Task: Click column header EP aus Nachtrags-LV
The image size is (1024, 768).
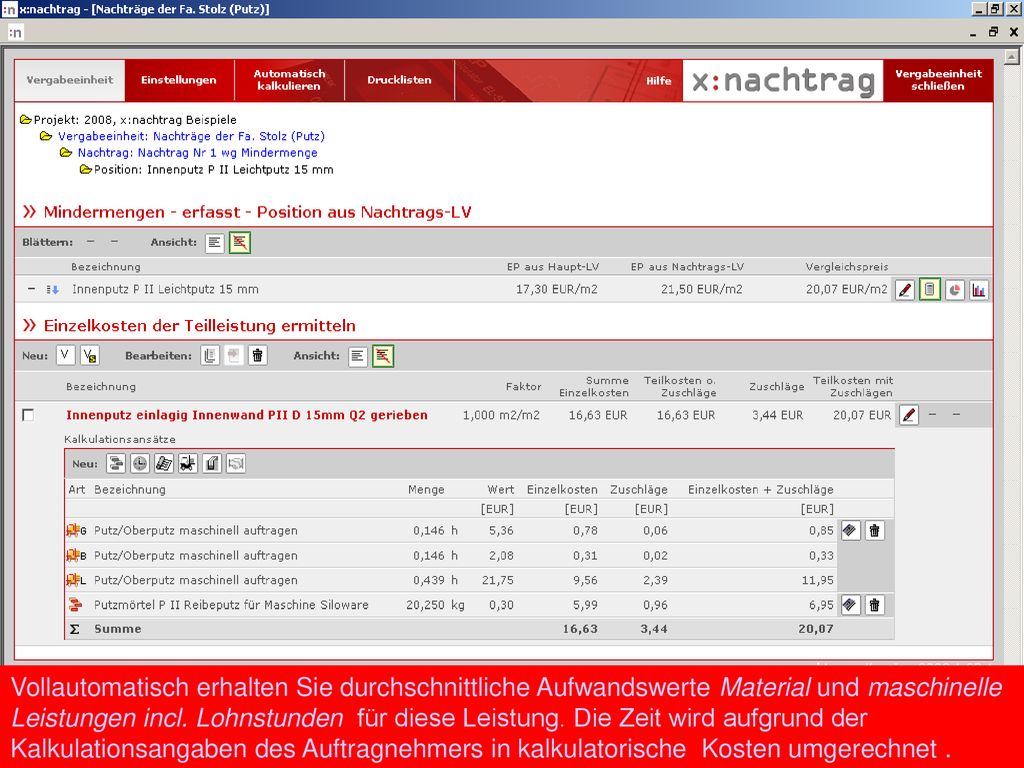Action: tap(687, 266)
